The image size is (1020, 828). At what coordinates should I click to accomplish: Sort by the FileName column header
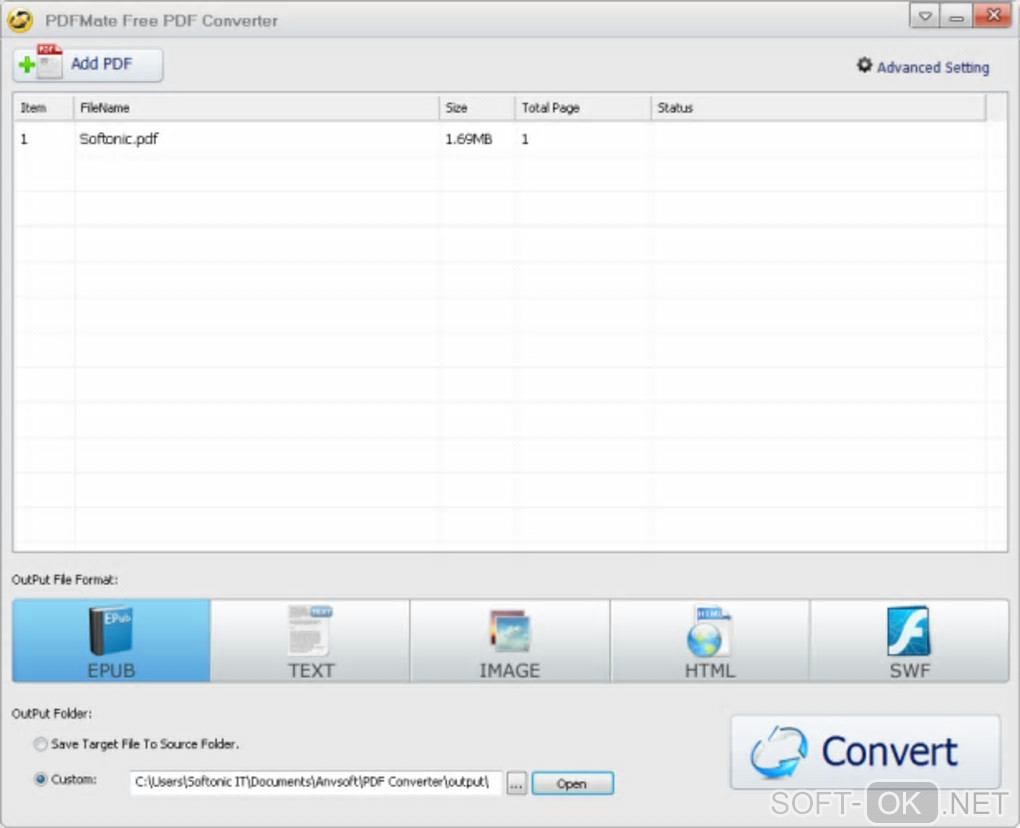[x=256, y=108]
